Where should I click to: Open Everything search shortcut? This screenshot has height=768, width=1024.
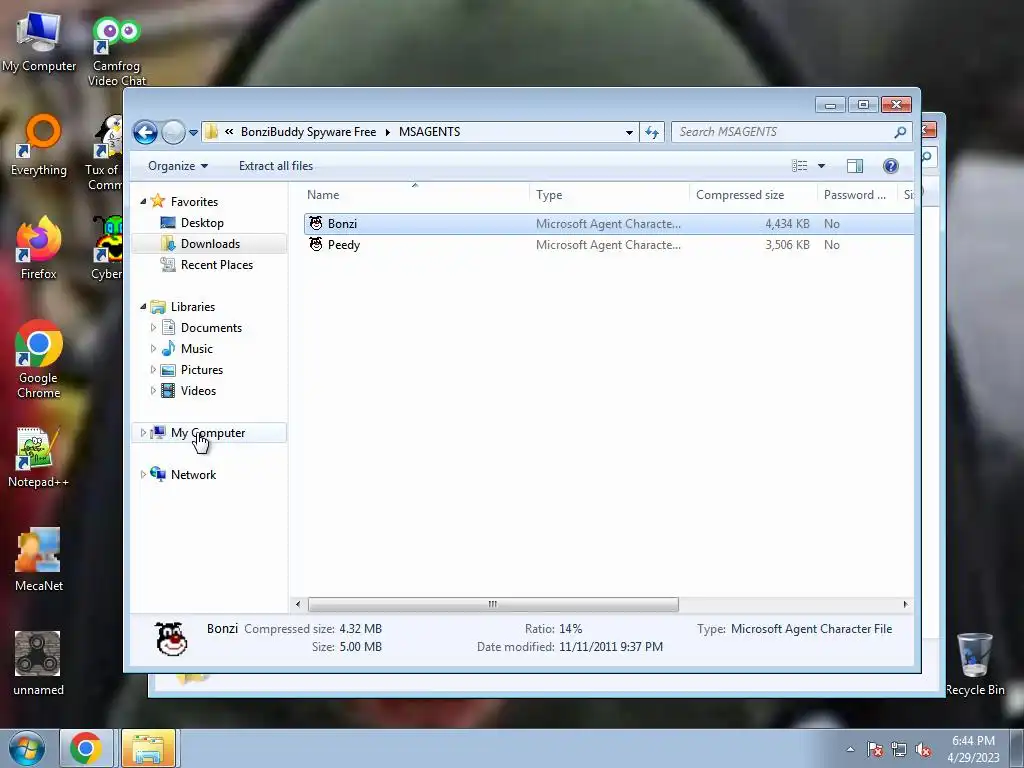tap(39, 146)
